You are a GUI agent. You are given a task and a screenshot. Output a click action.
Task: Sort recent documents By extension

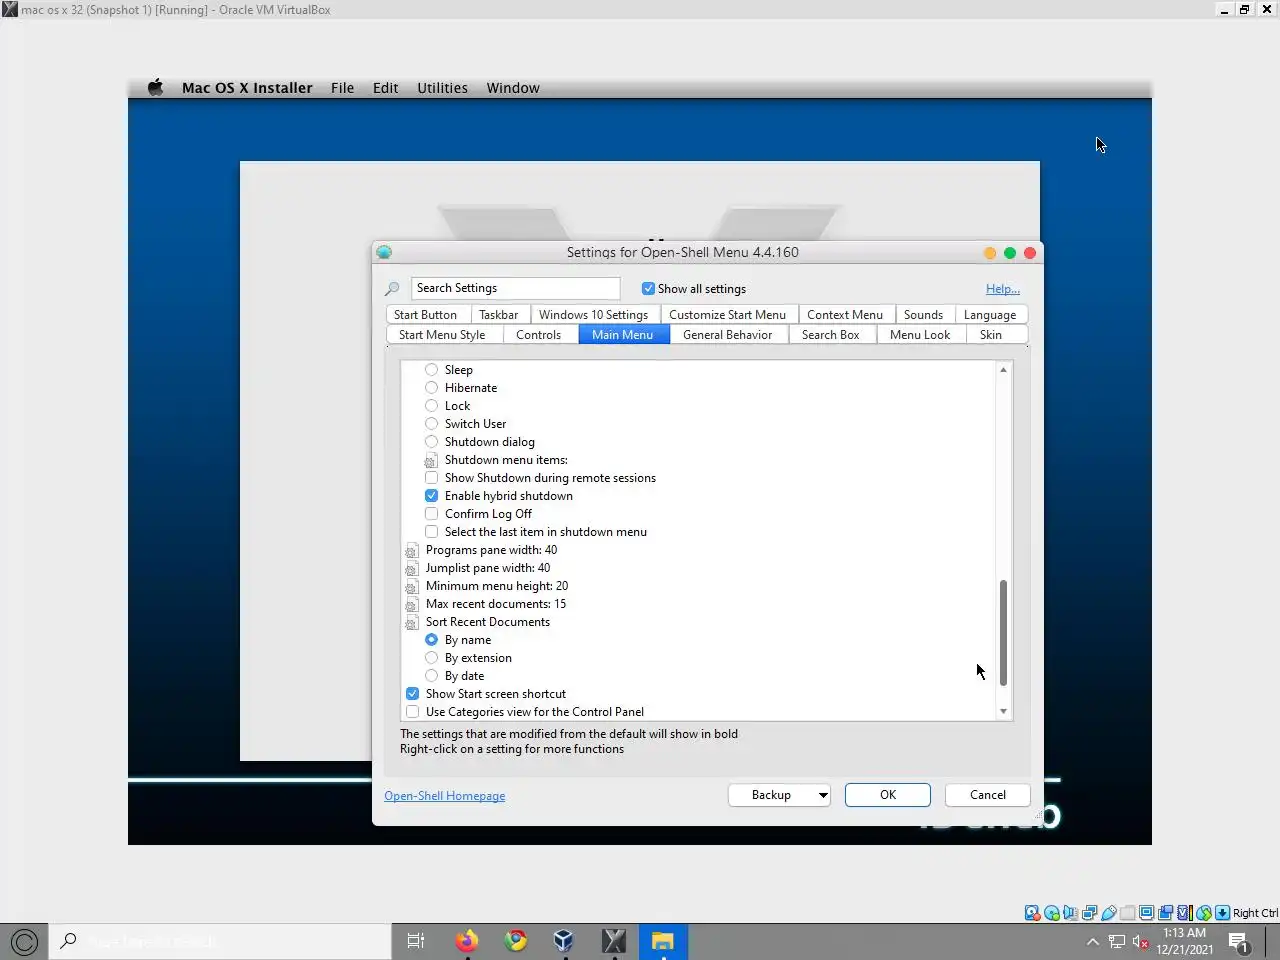coord(431,658)
